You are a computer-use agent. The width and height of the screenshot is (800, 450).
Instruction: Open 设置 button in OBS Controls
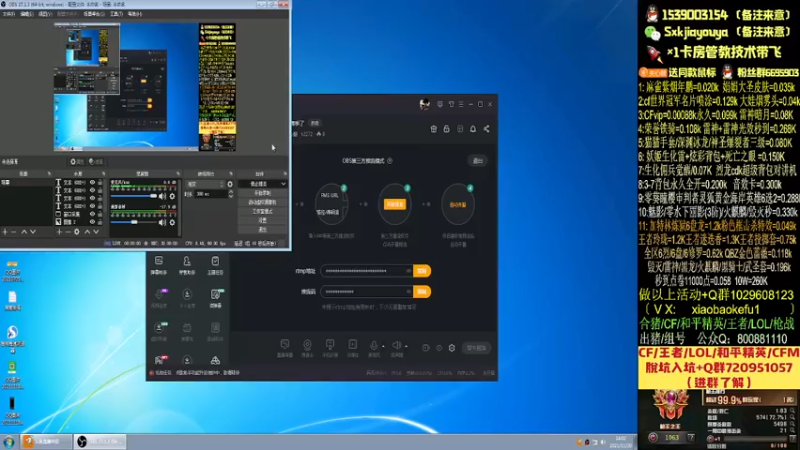tap(262, 220)
